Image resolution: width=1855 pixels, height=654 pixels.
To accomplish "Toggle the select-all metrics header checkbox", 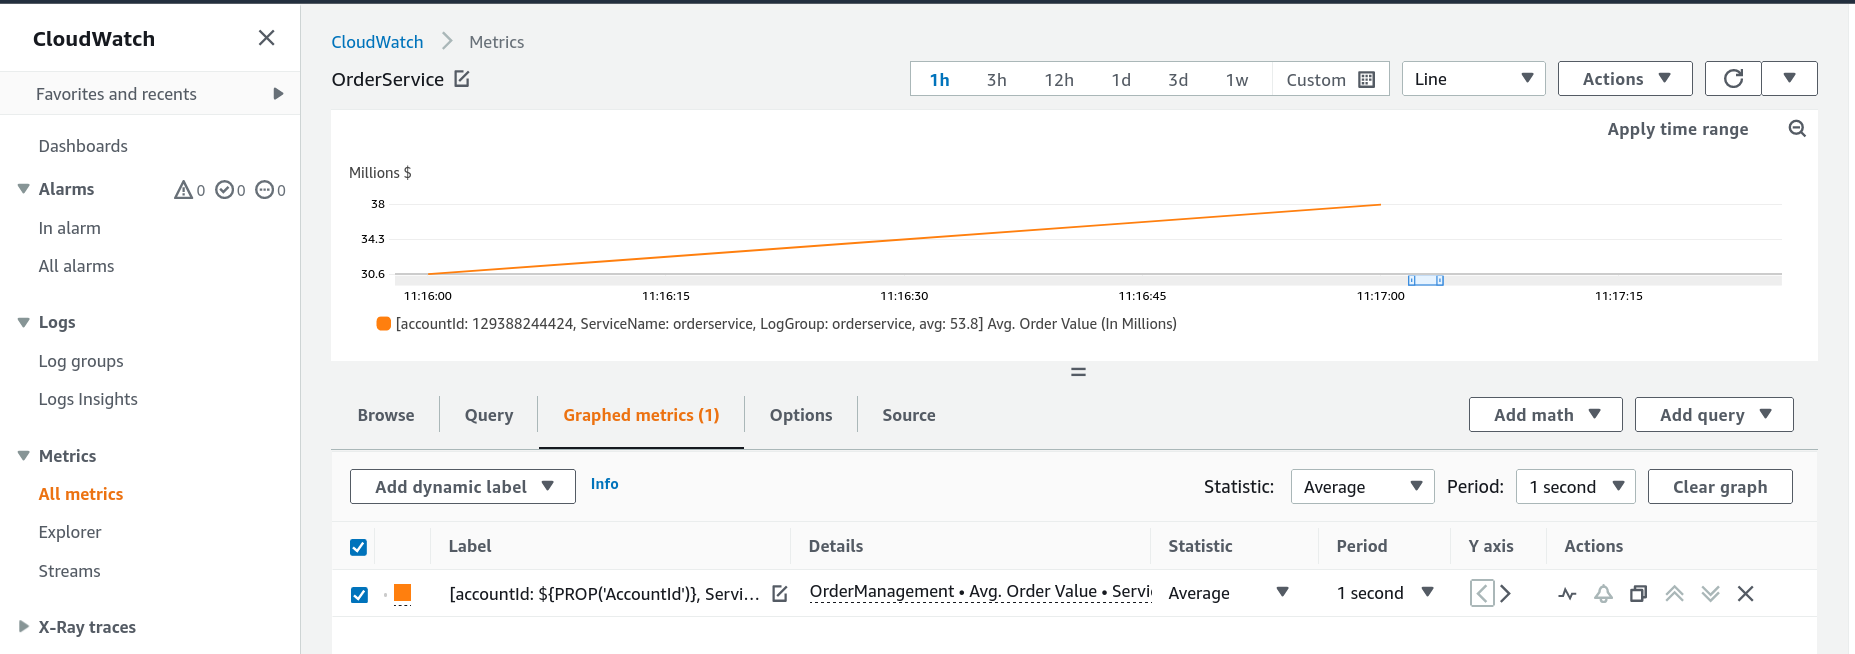I will [x=358, y=547].
